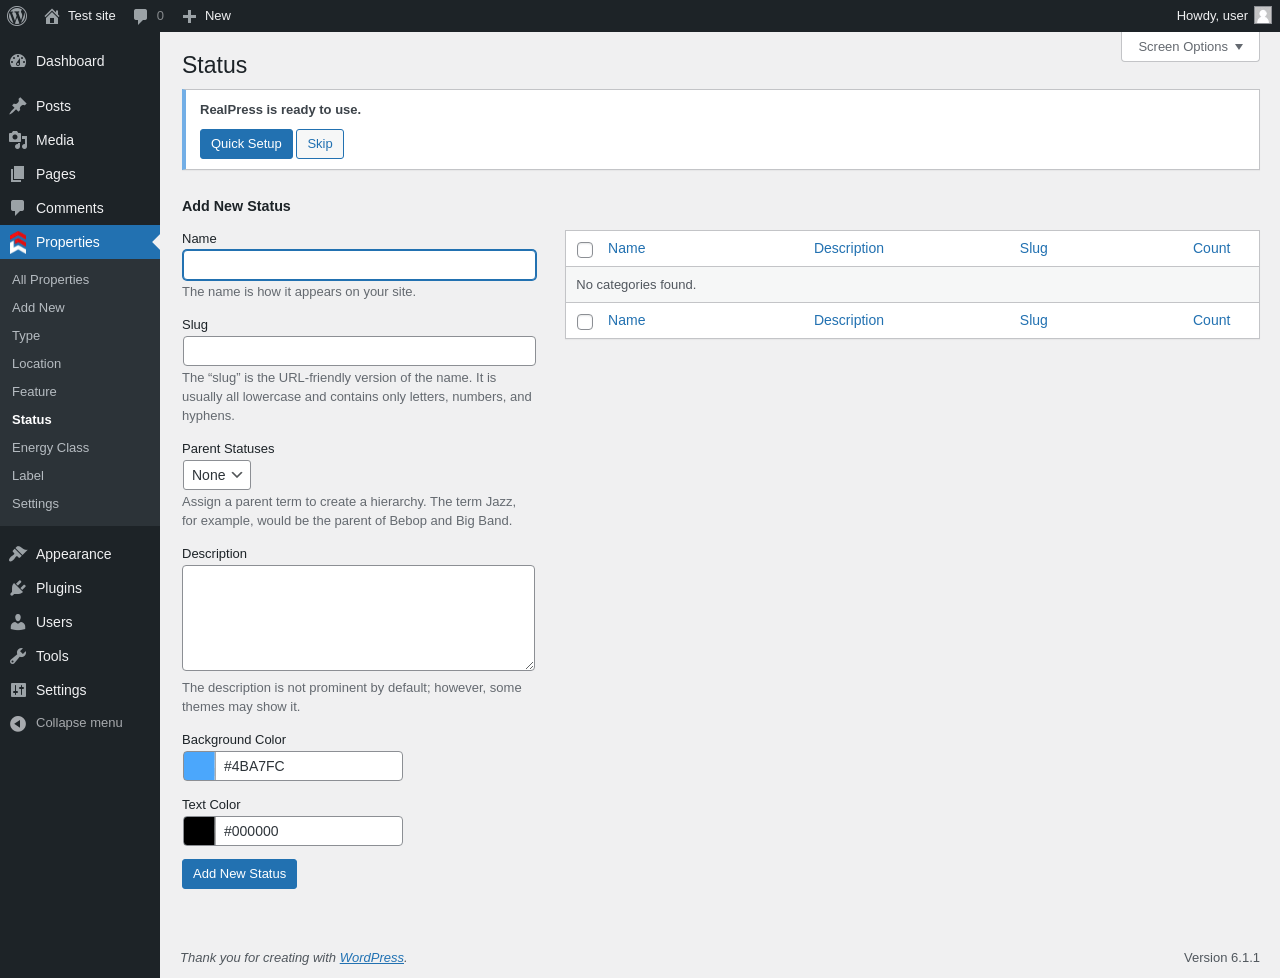Click the Plugins plug icon
This screenshot has width=1280, height=978.
18,588
